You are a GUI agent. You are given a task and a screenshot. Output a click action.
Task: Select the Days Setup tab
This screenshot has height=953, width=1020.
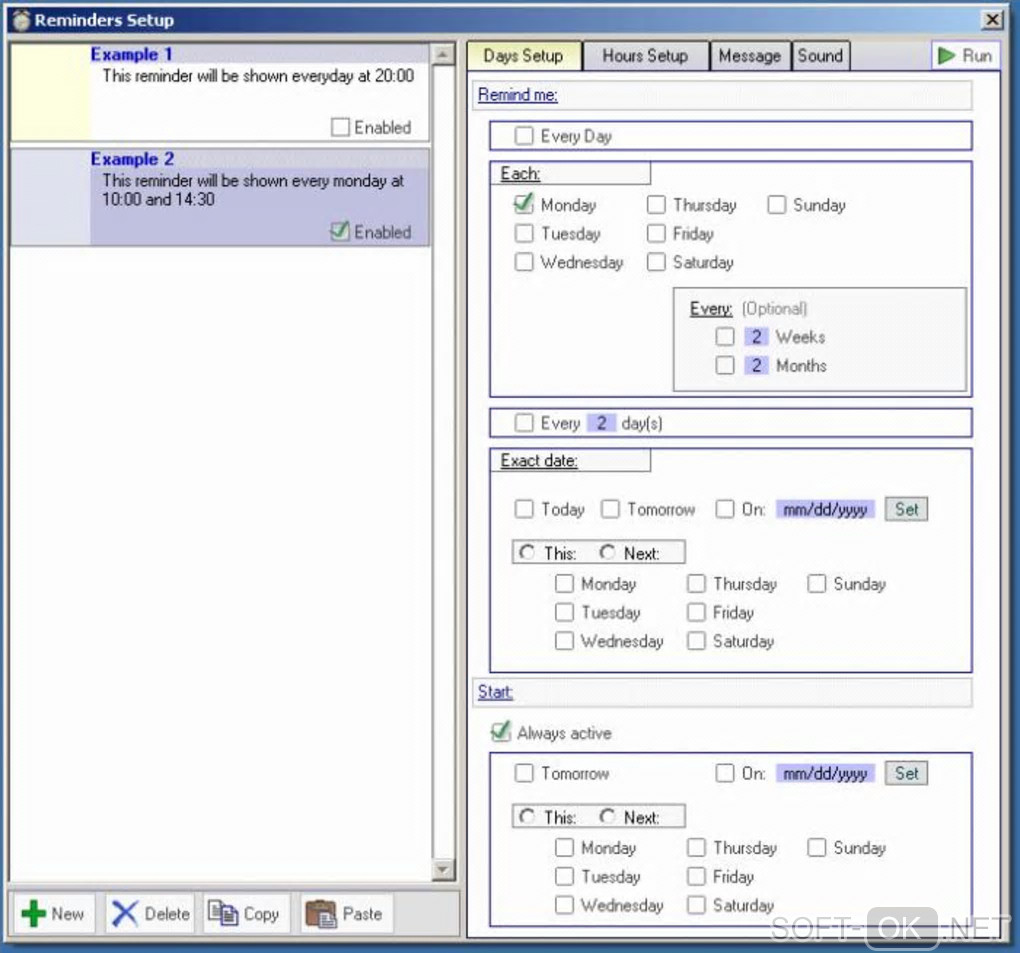pyautogui.click(x=524, y=56)
